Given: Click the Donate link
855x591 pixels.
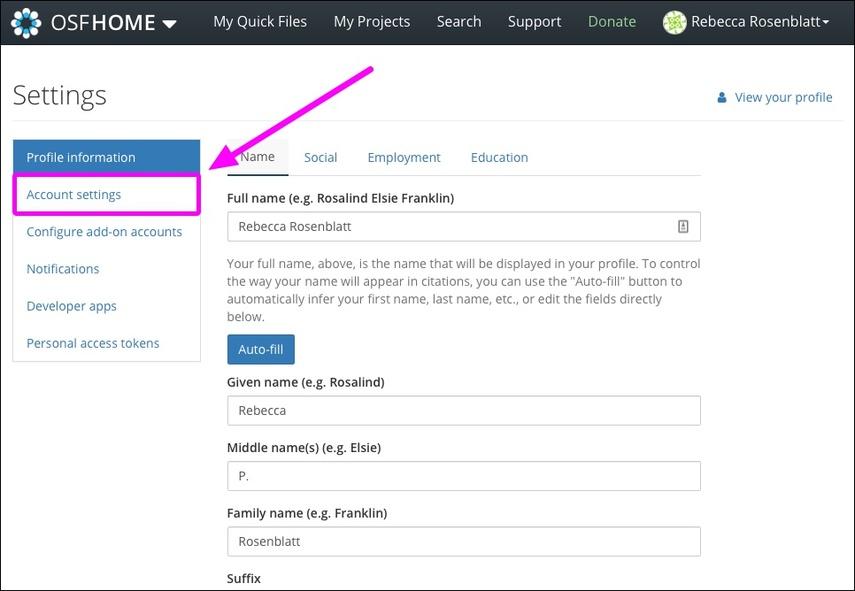Looking at the screenshot, I should [612, 22].
